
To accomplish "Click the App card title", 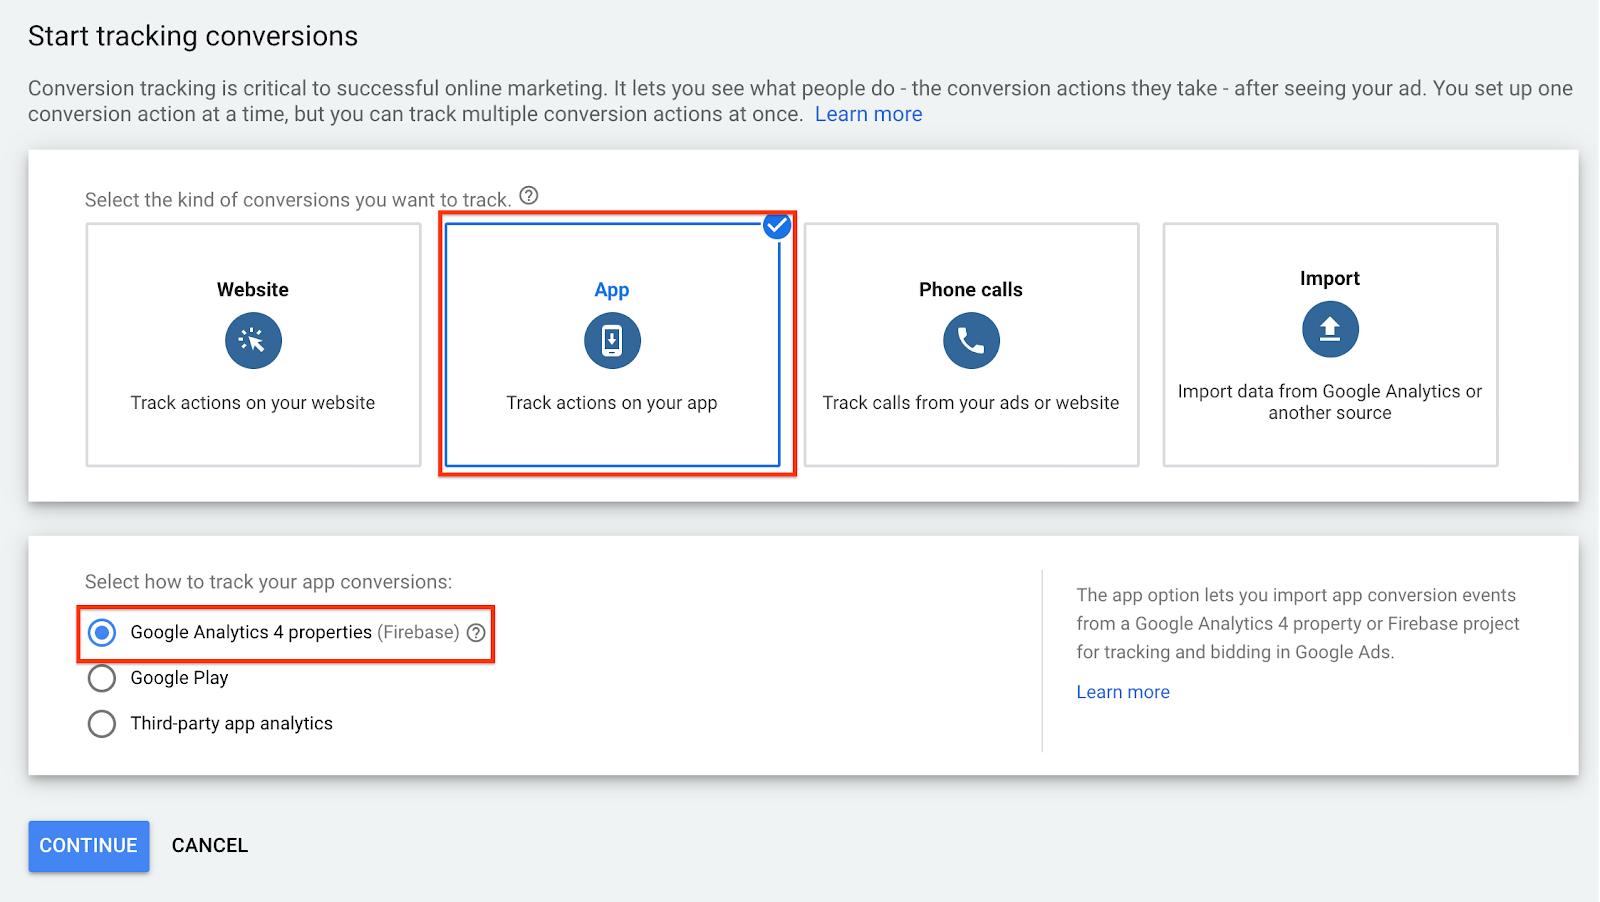I will [612, 290].
